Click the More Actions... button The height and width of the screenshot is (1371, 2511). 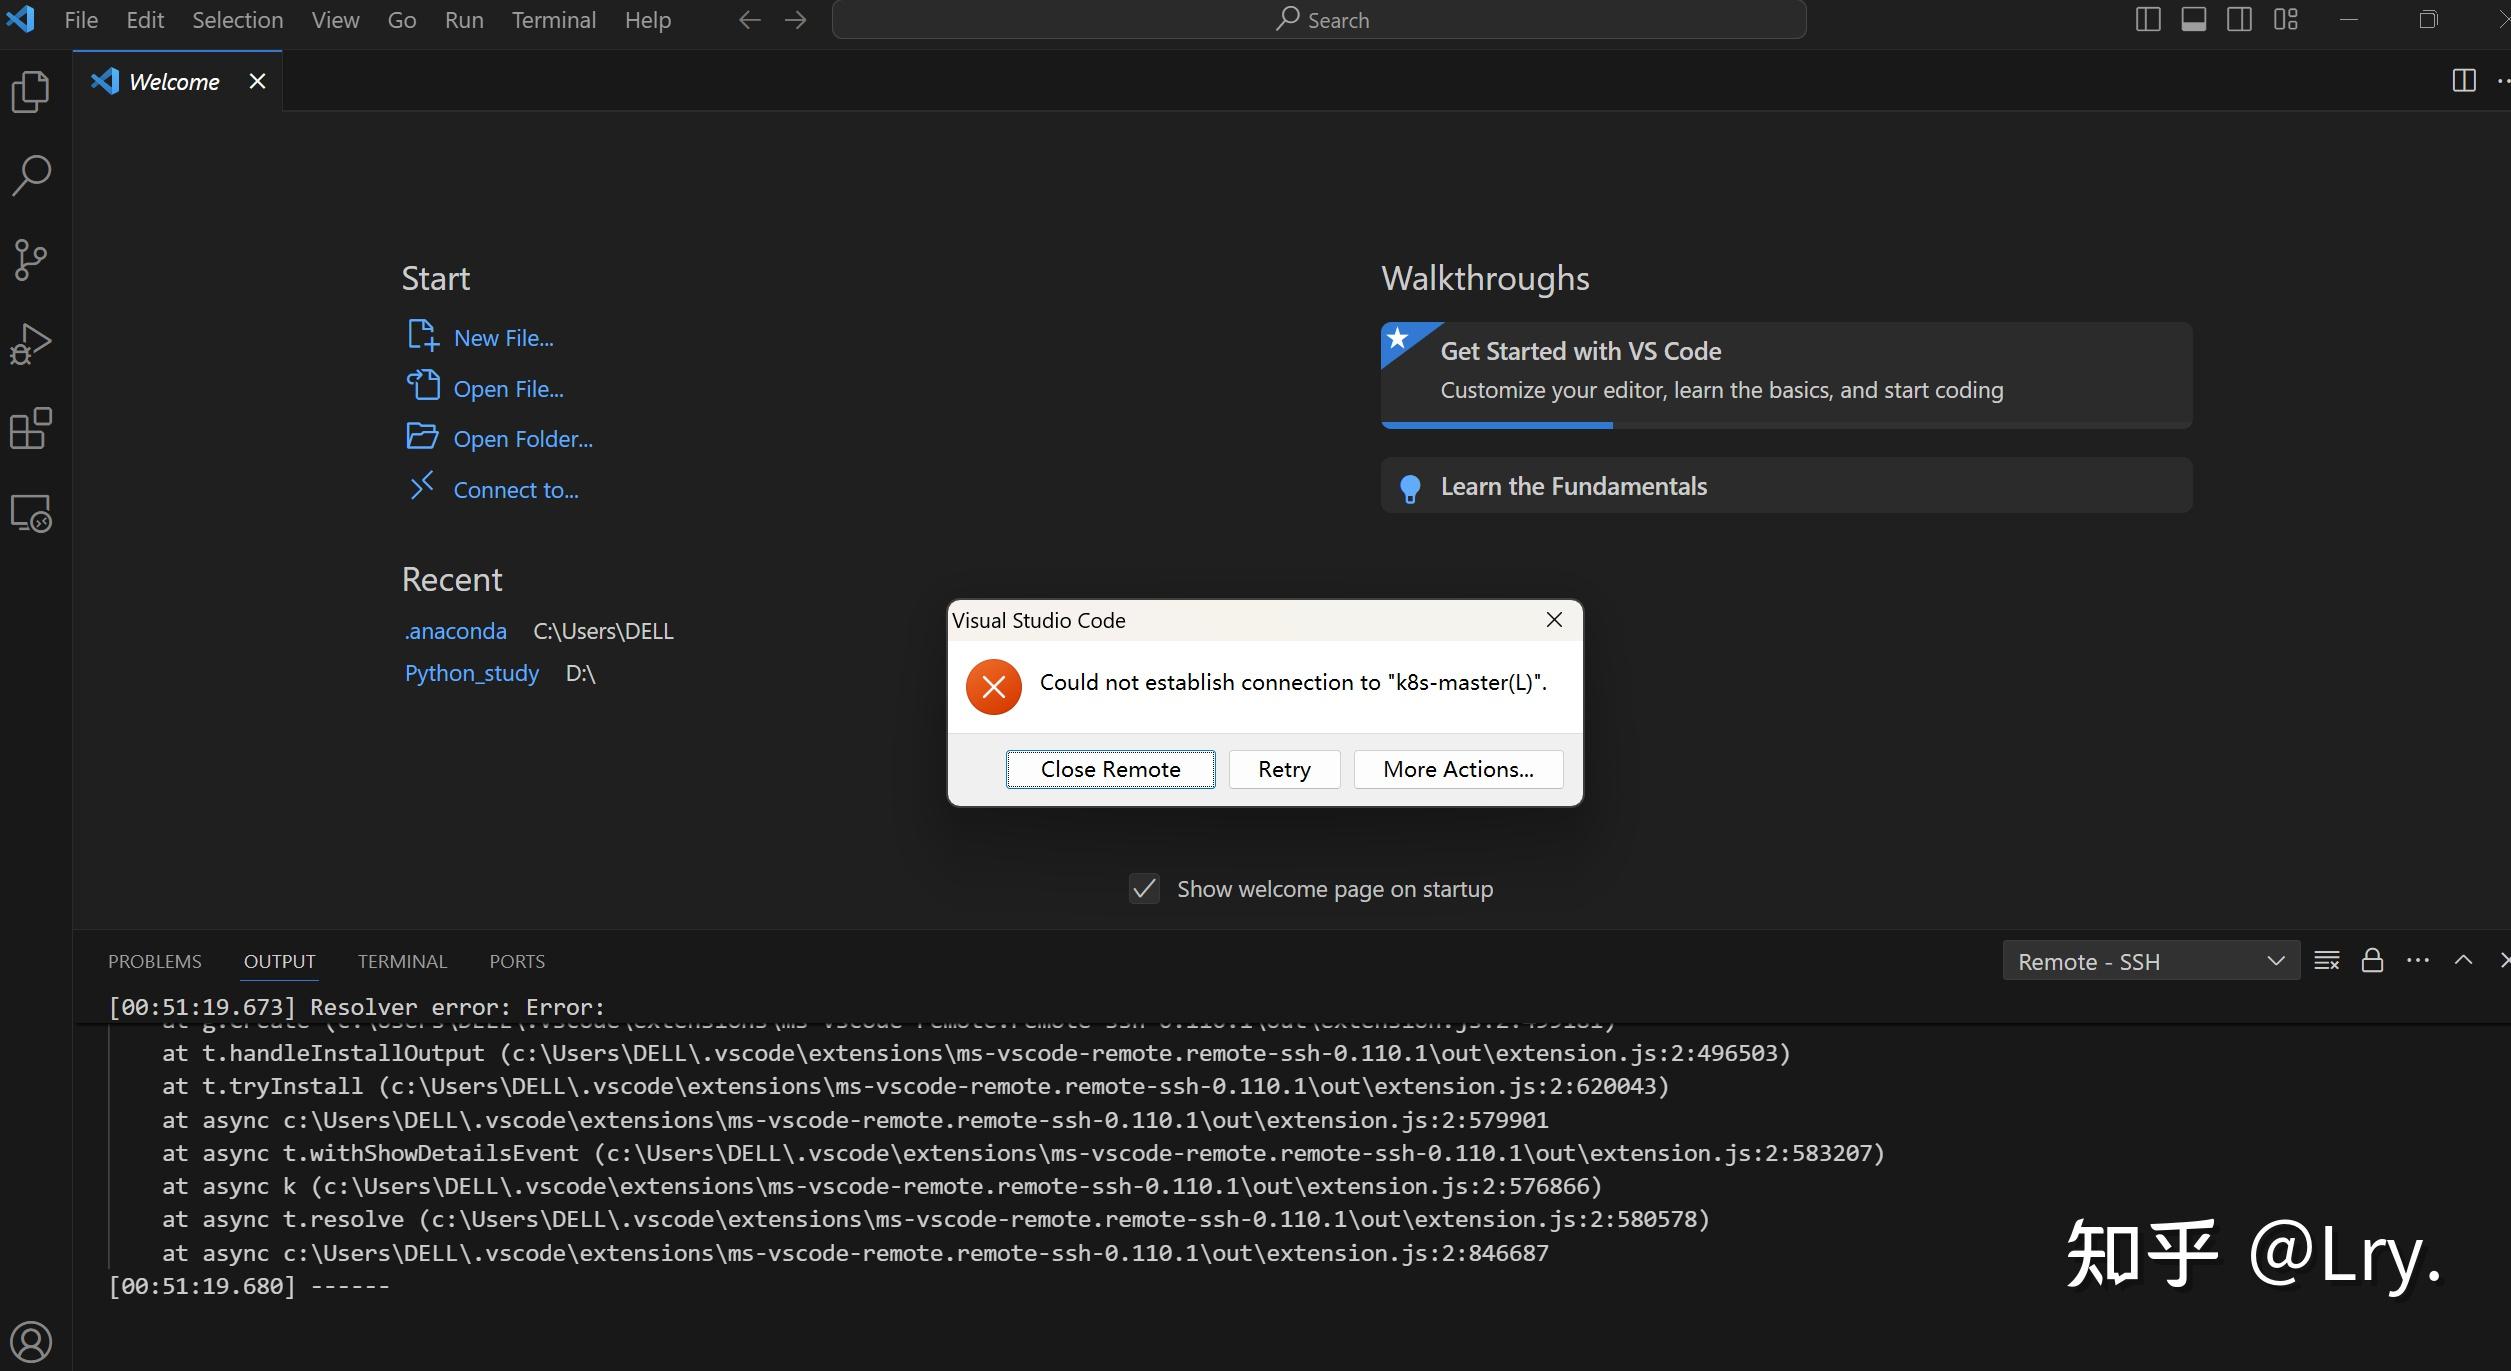pyautogui.click(x=1458, y=769)
